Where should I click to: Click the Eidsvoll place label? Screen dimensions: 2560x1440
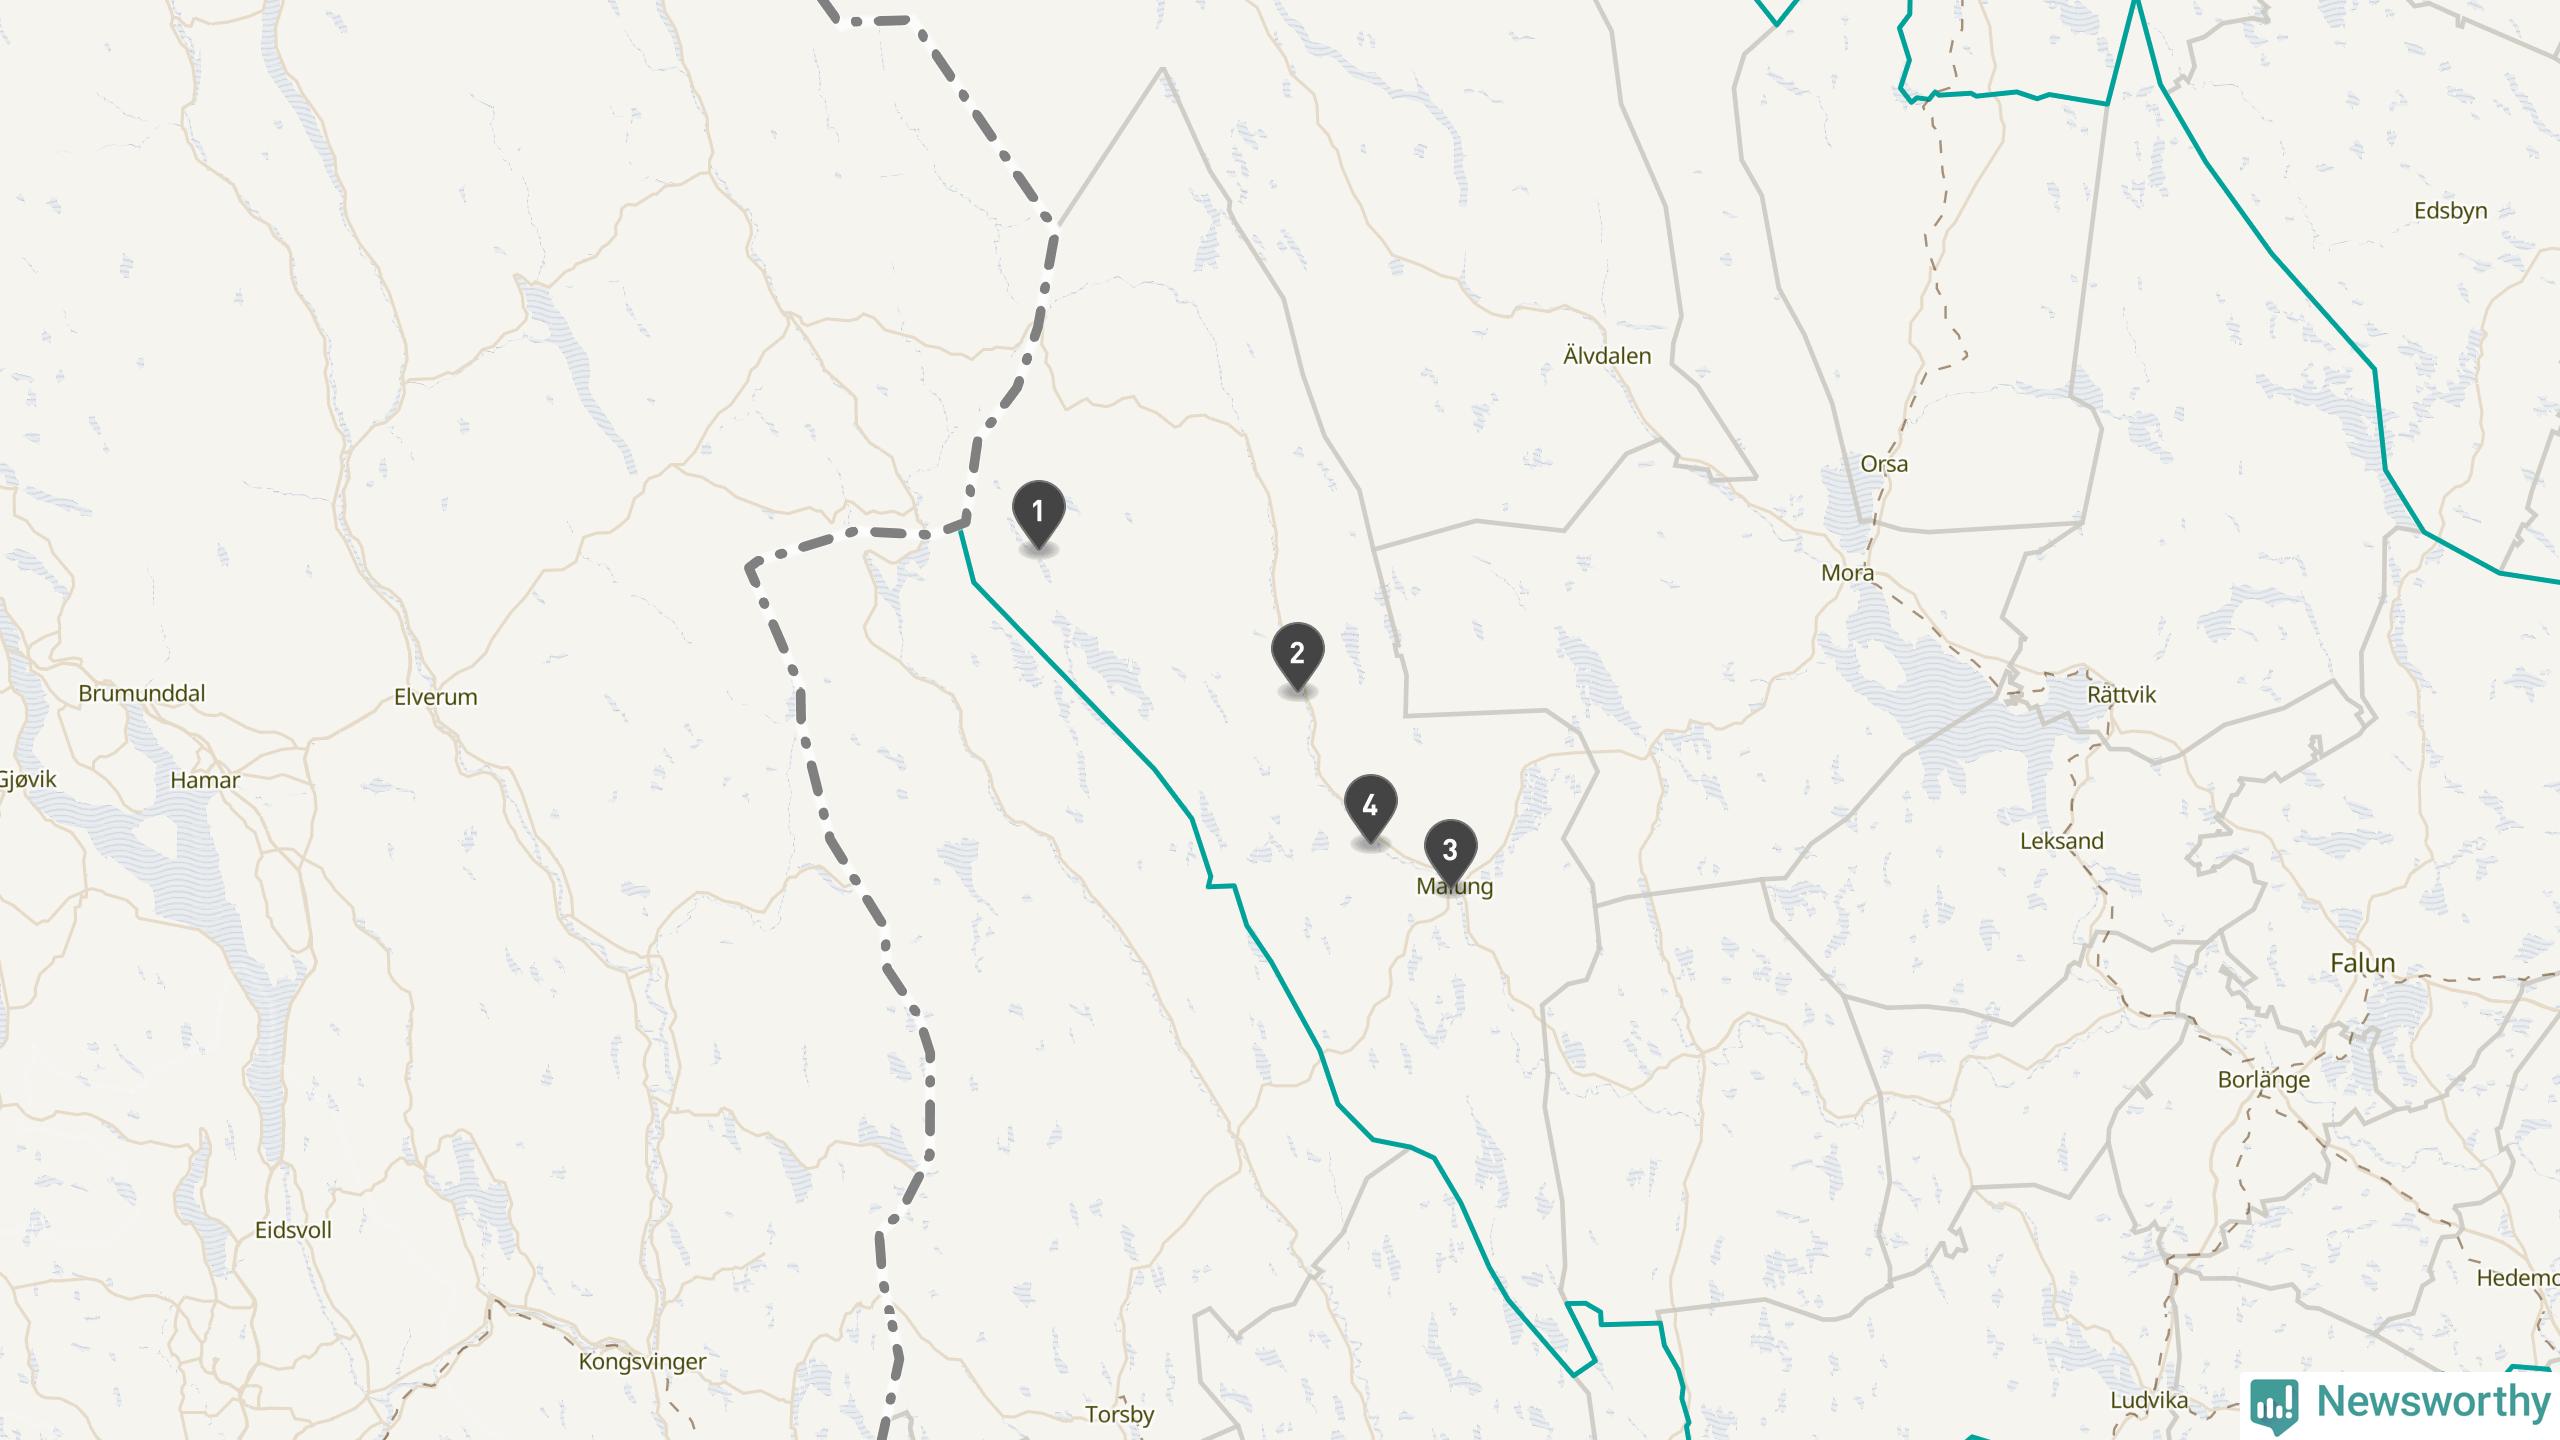293,1230
